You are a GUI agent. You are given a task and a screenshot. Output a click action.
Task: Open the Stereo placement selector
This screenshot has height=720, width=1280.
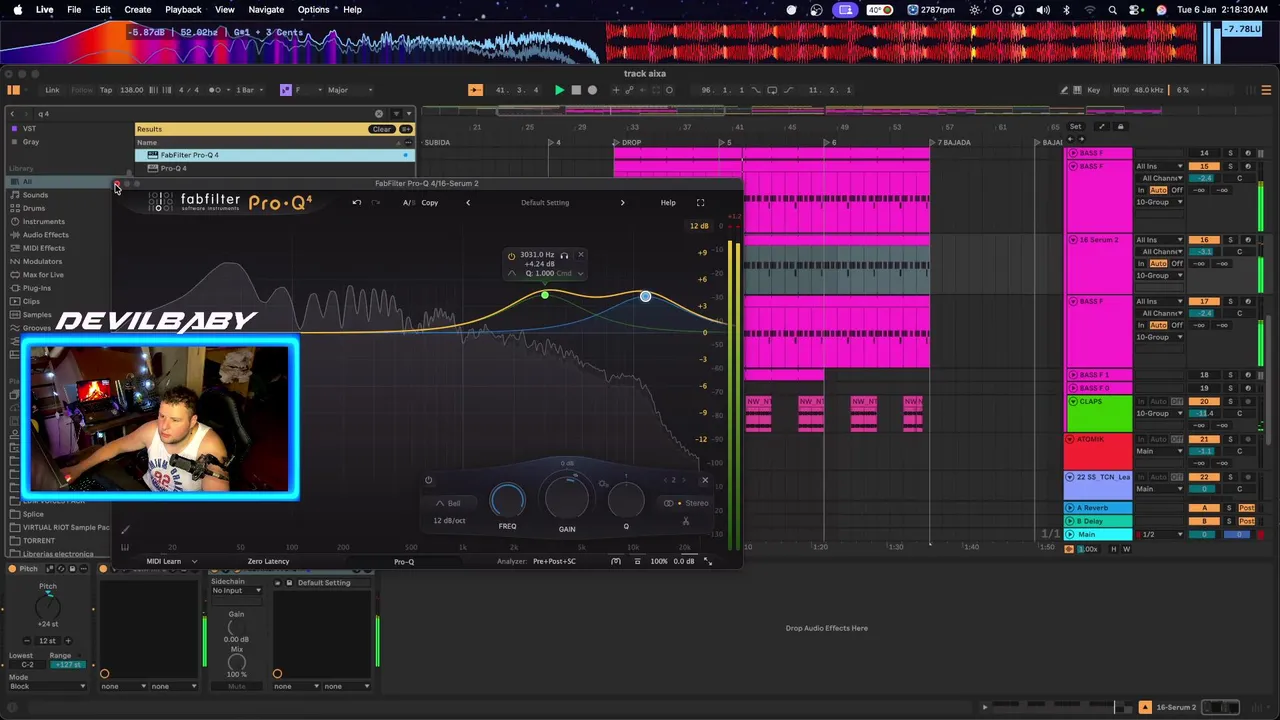(688, 504)
